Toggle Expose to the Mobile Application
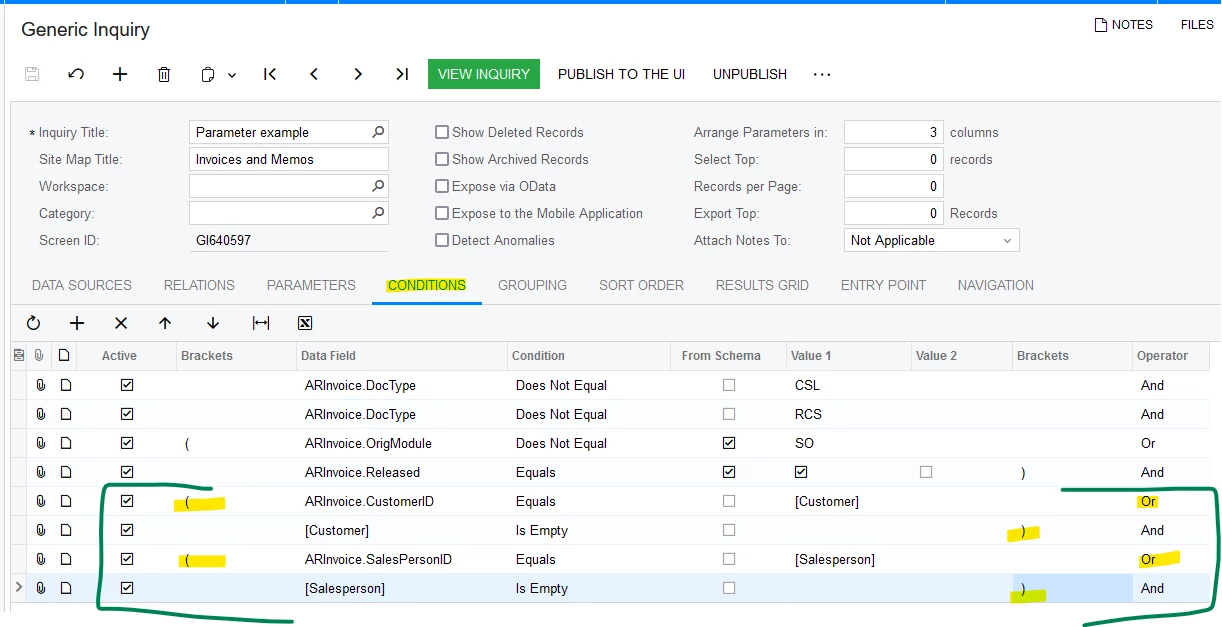1222x627 pixels. click(x=442, y=213)
